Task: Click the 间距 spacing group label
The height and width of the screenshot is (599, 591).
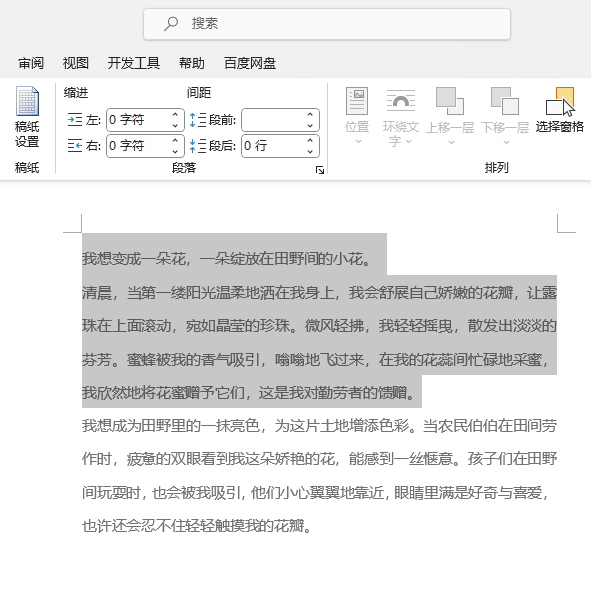Action: click(199, 92)
